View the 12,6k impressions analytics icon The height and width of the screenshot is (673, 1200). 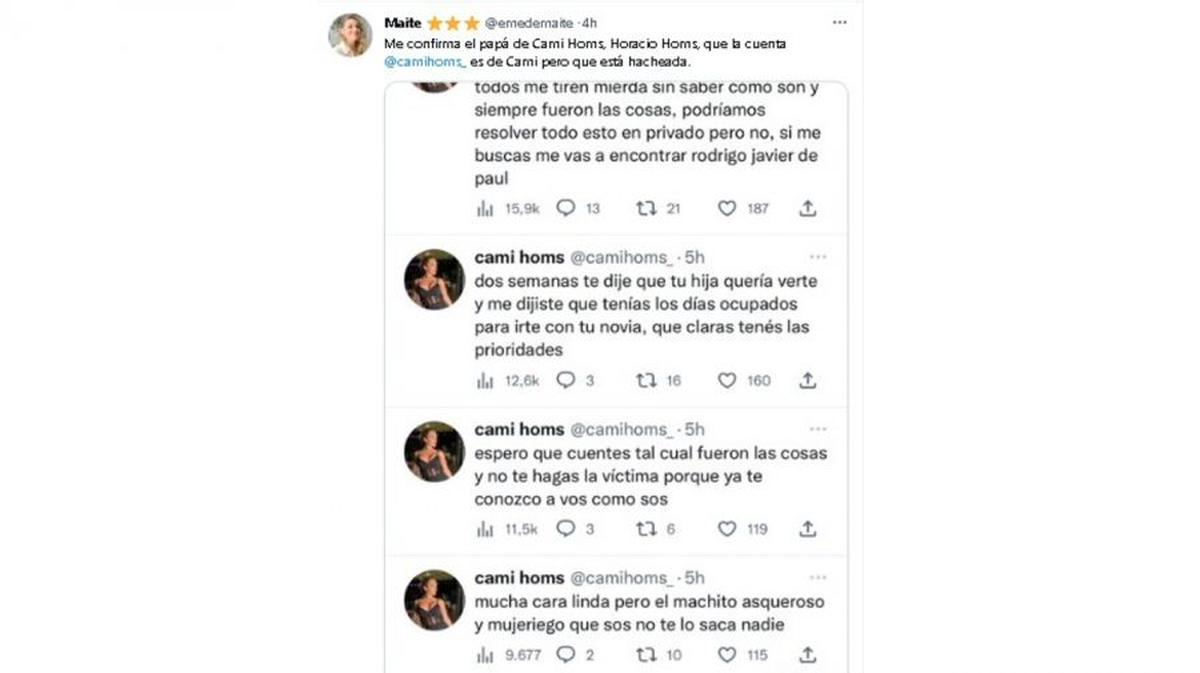[486, 380]
